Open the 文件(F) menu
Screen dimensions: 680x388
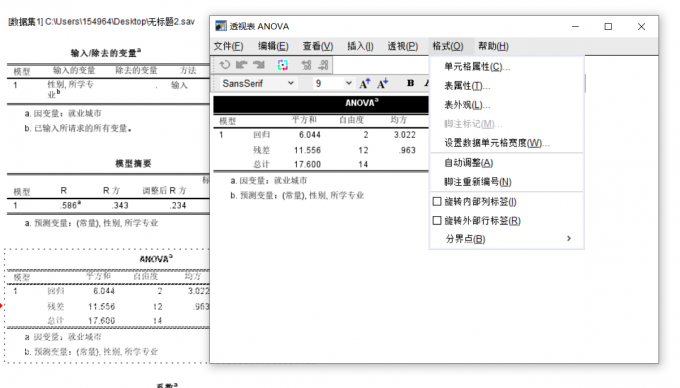pyautogui.click(x=229, y=46)
